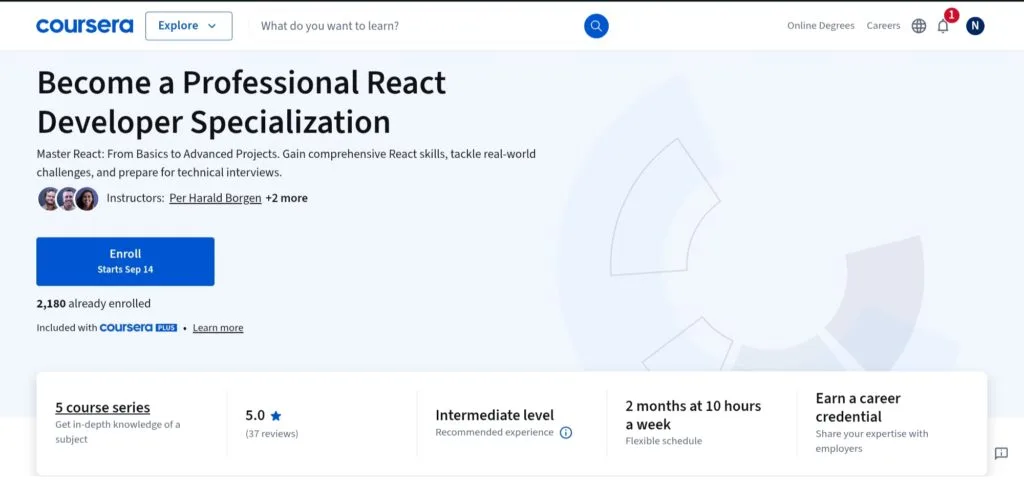Click the search input field

coord(418,26)
